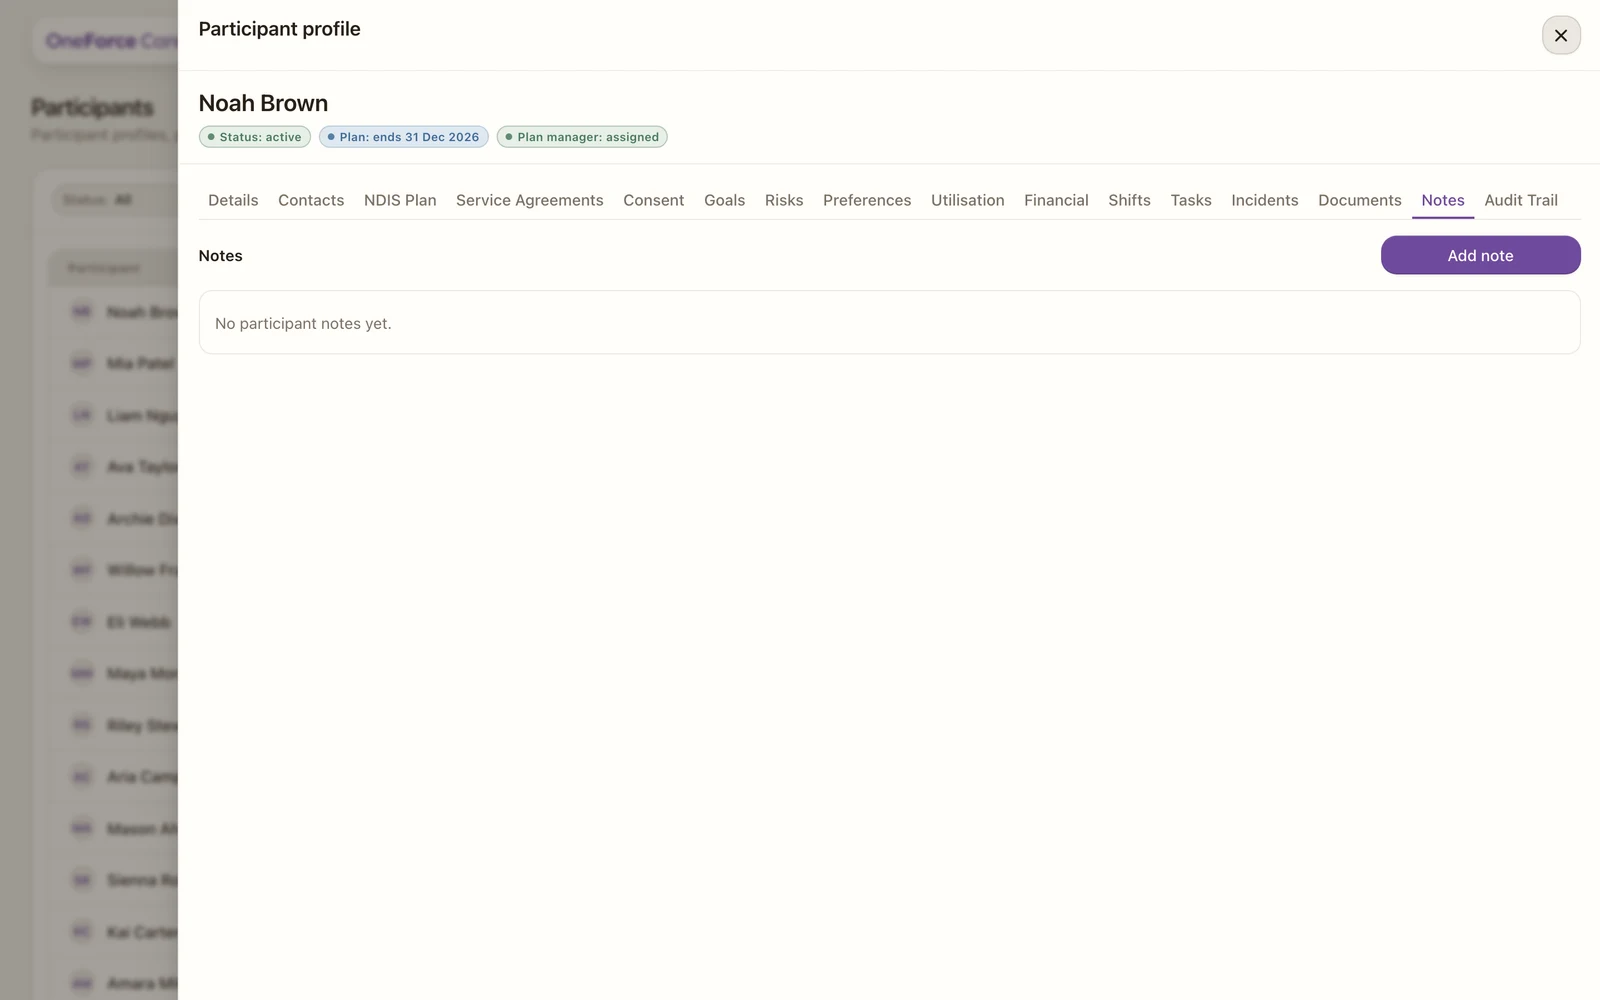Open the NDIS Plan tab
The width and height of the screenshot is (1600, 1000).
click(400, 200)
